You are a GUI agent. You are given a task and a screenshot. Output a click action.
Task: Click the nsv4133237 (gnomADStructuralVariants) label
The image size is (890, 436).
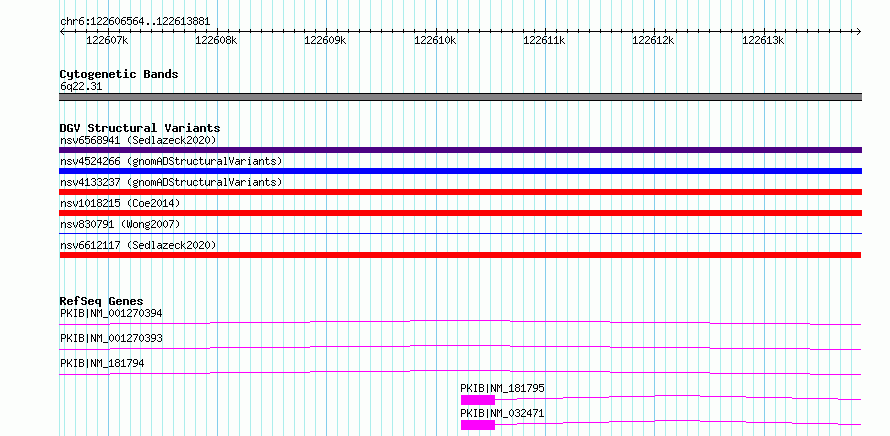(x=171, y=182)
